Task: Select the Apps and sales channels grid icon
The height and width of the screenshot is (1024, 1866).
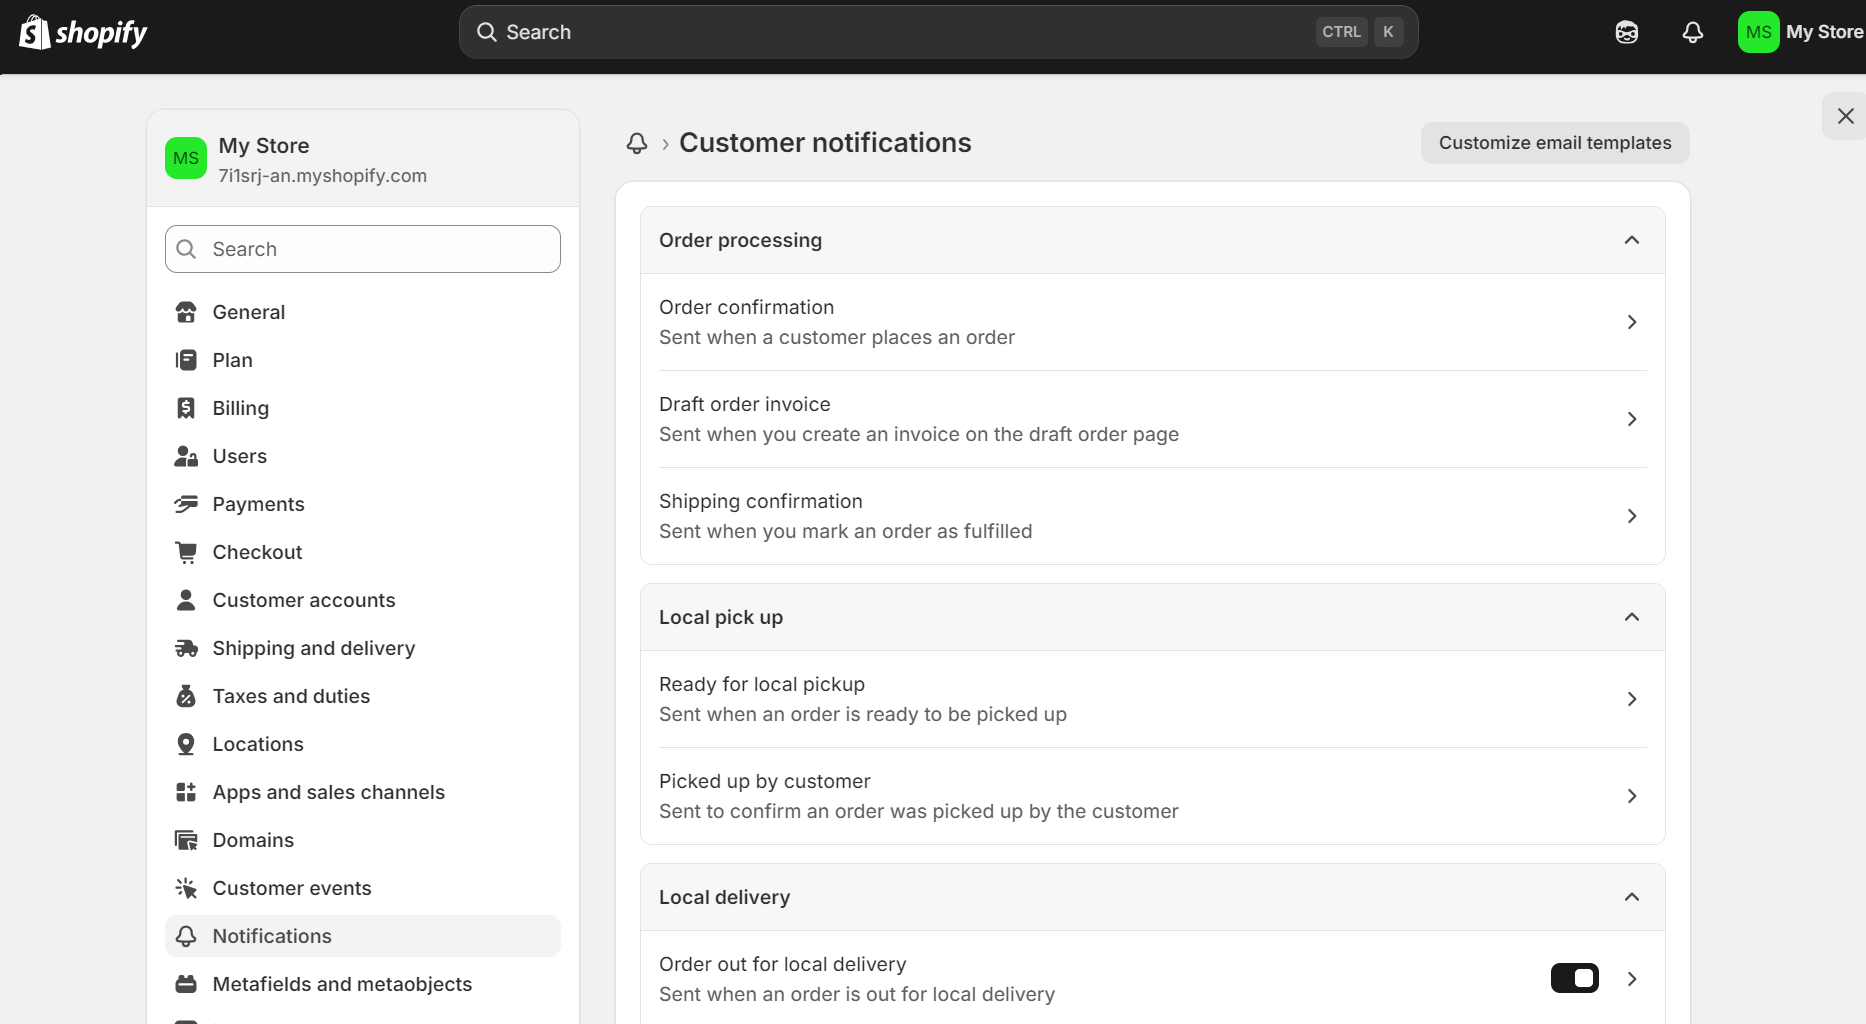Action: click(x=186, y=791)
